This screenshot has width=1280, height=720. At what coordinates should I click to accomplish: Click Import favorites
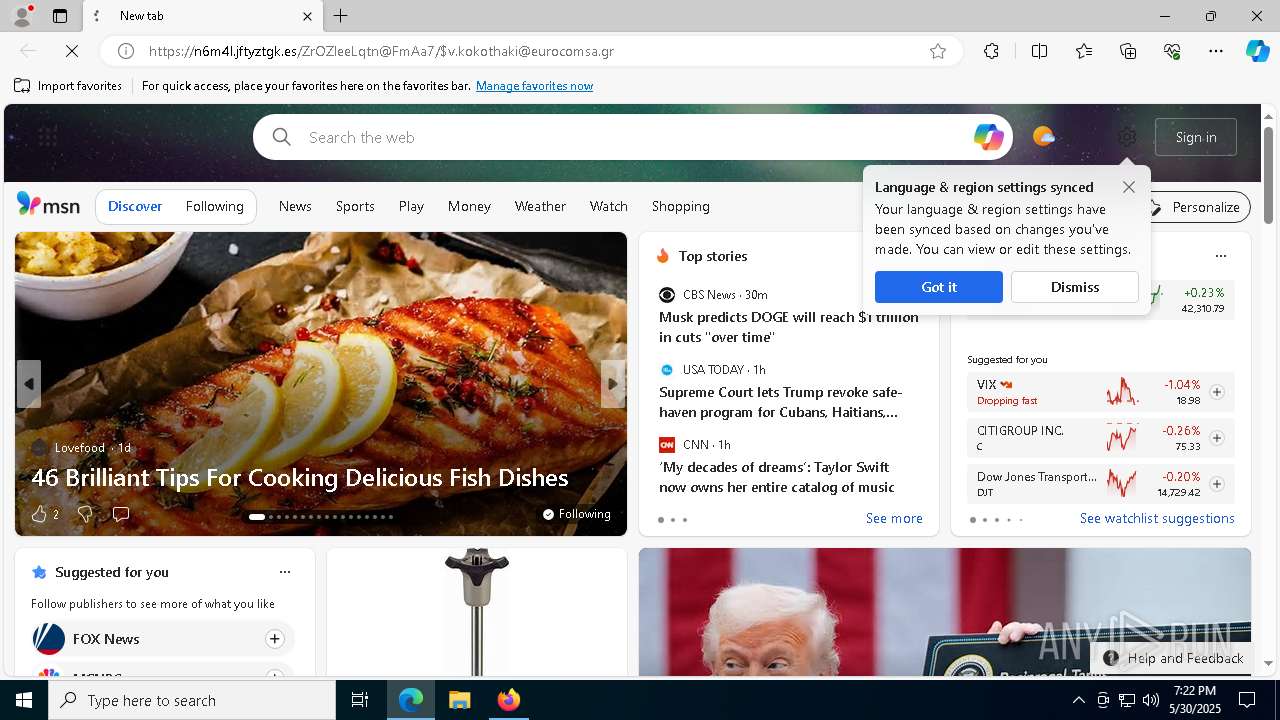point(68,86)
